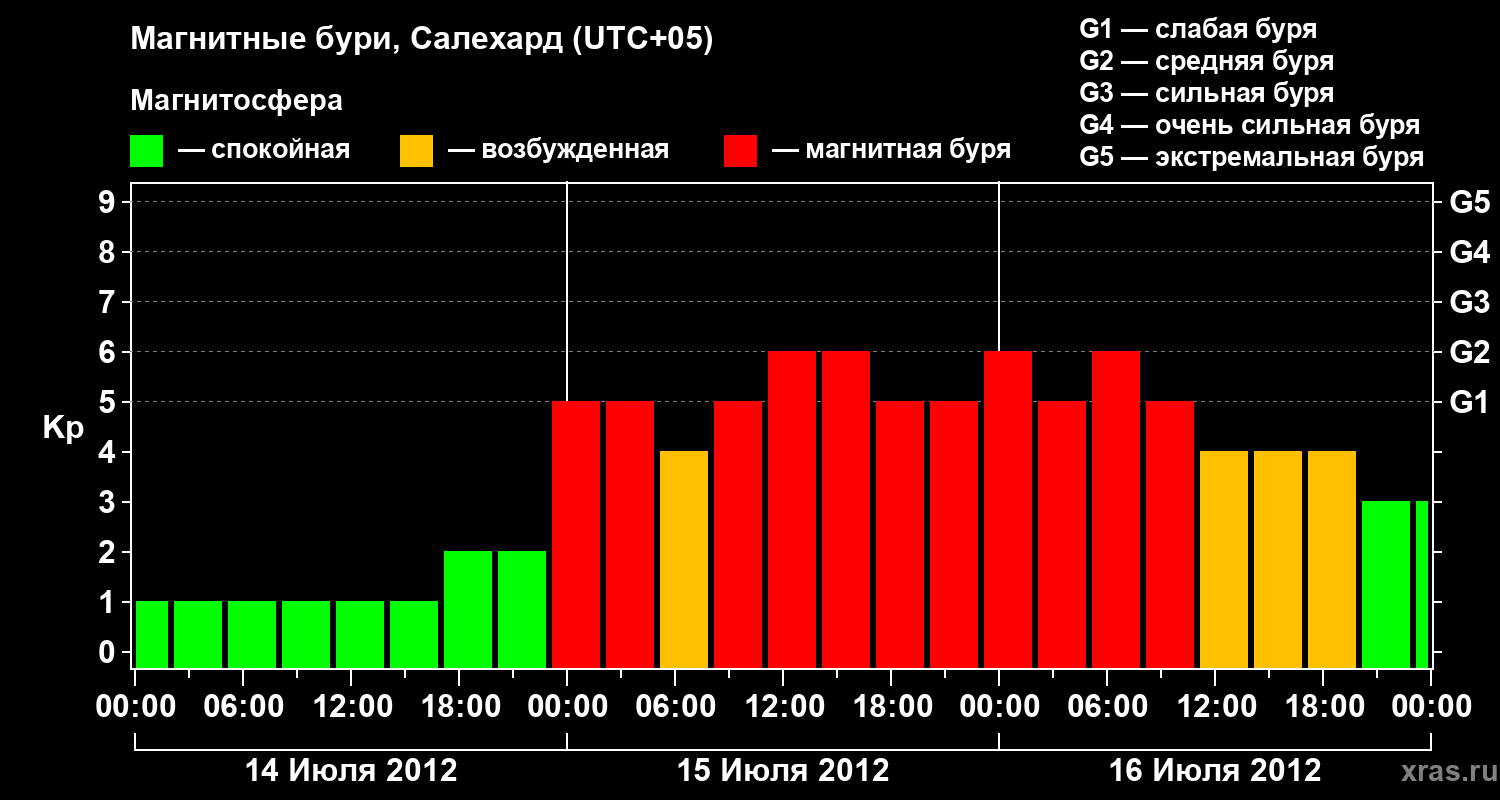Select the '— спокойная' legend label

point(264,150)
